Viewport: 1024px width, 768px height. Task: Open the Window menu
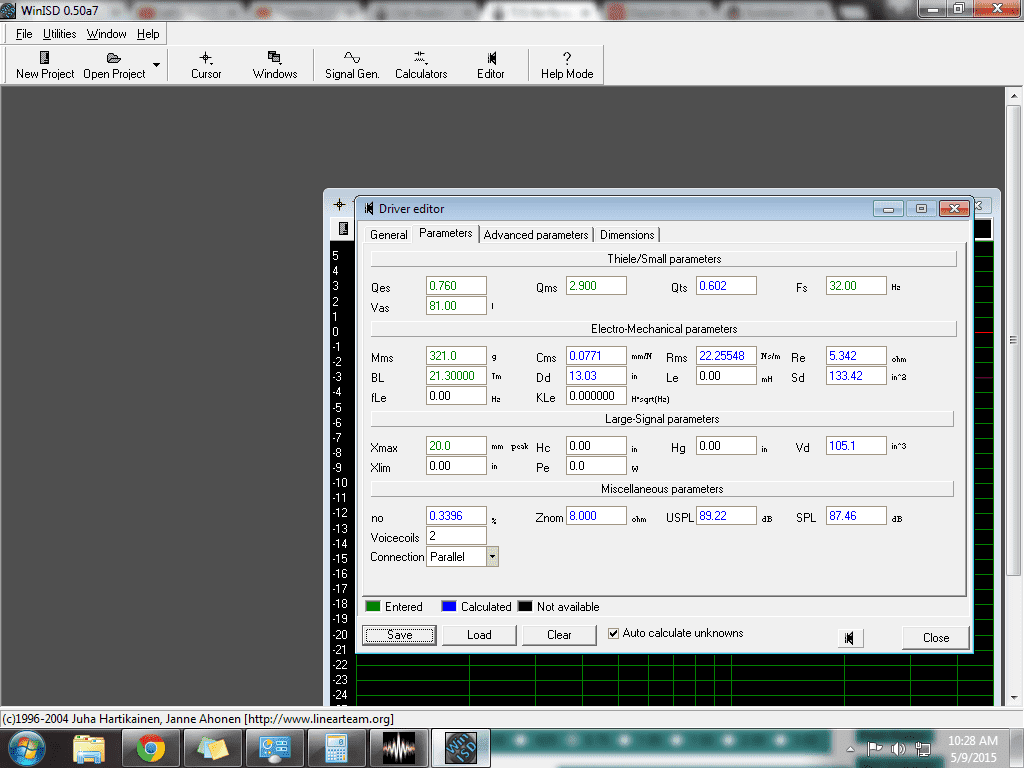click(x=106, y=34)
